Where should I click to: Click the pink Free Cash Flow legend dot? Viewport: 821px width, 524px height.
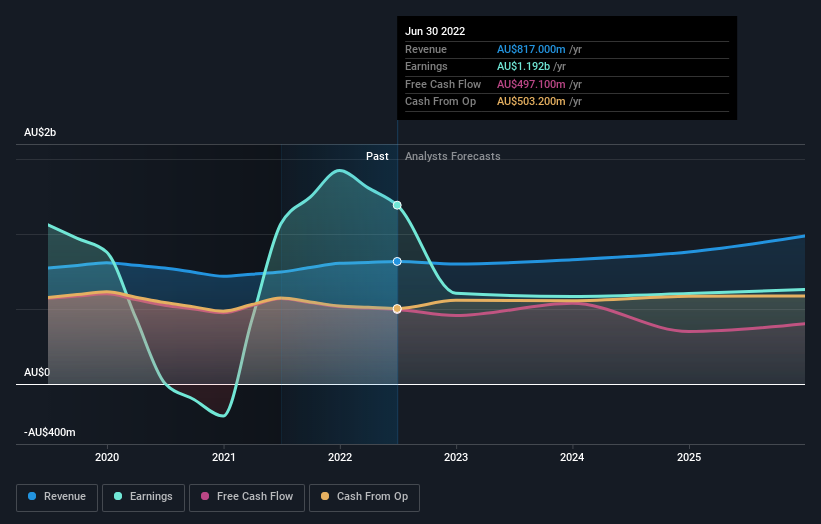[205, 496]
